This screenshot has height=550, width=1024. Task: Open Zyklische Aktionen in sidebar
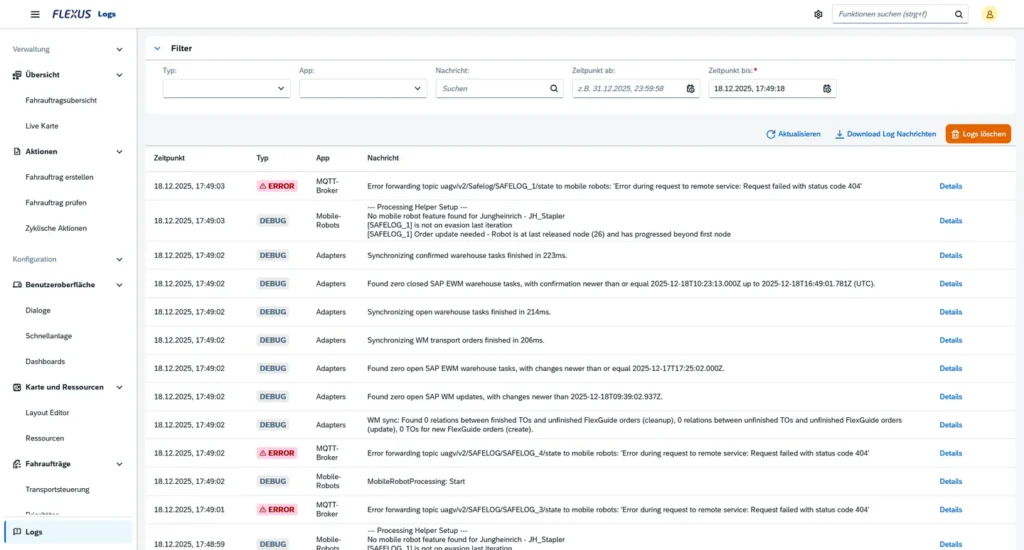56,228
